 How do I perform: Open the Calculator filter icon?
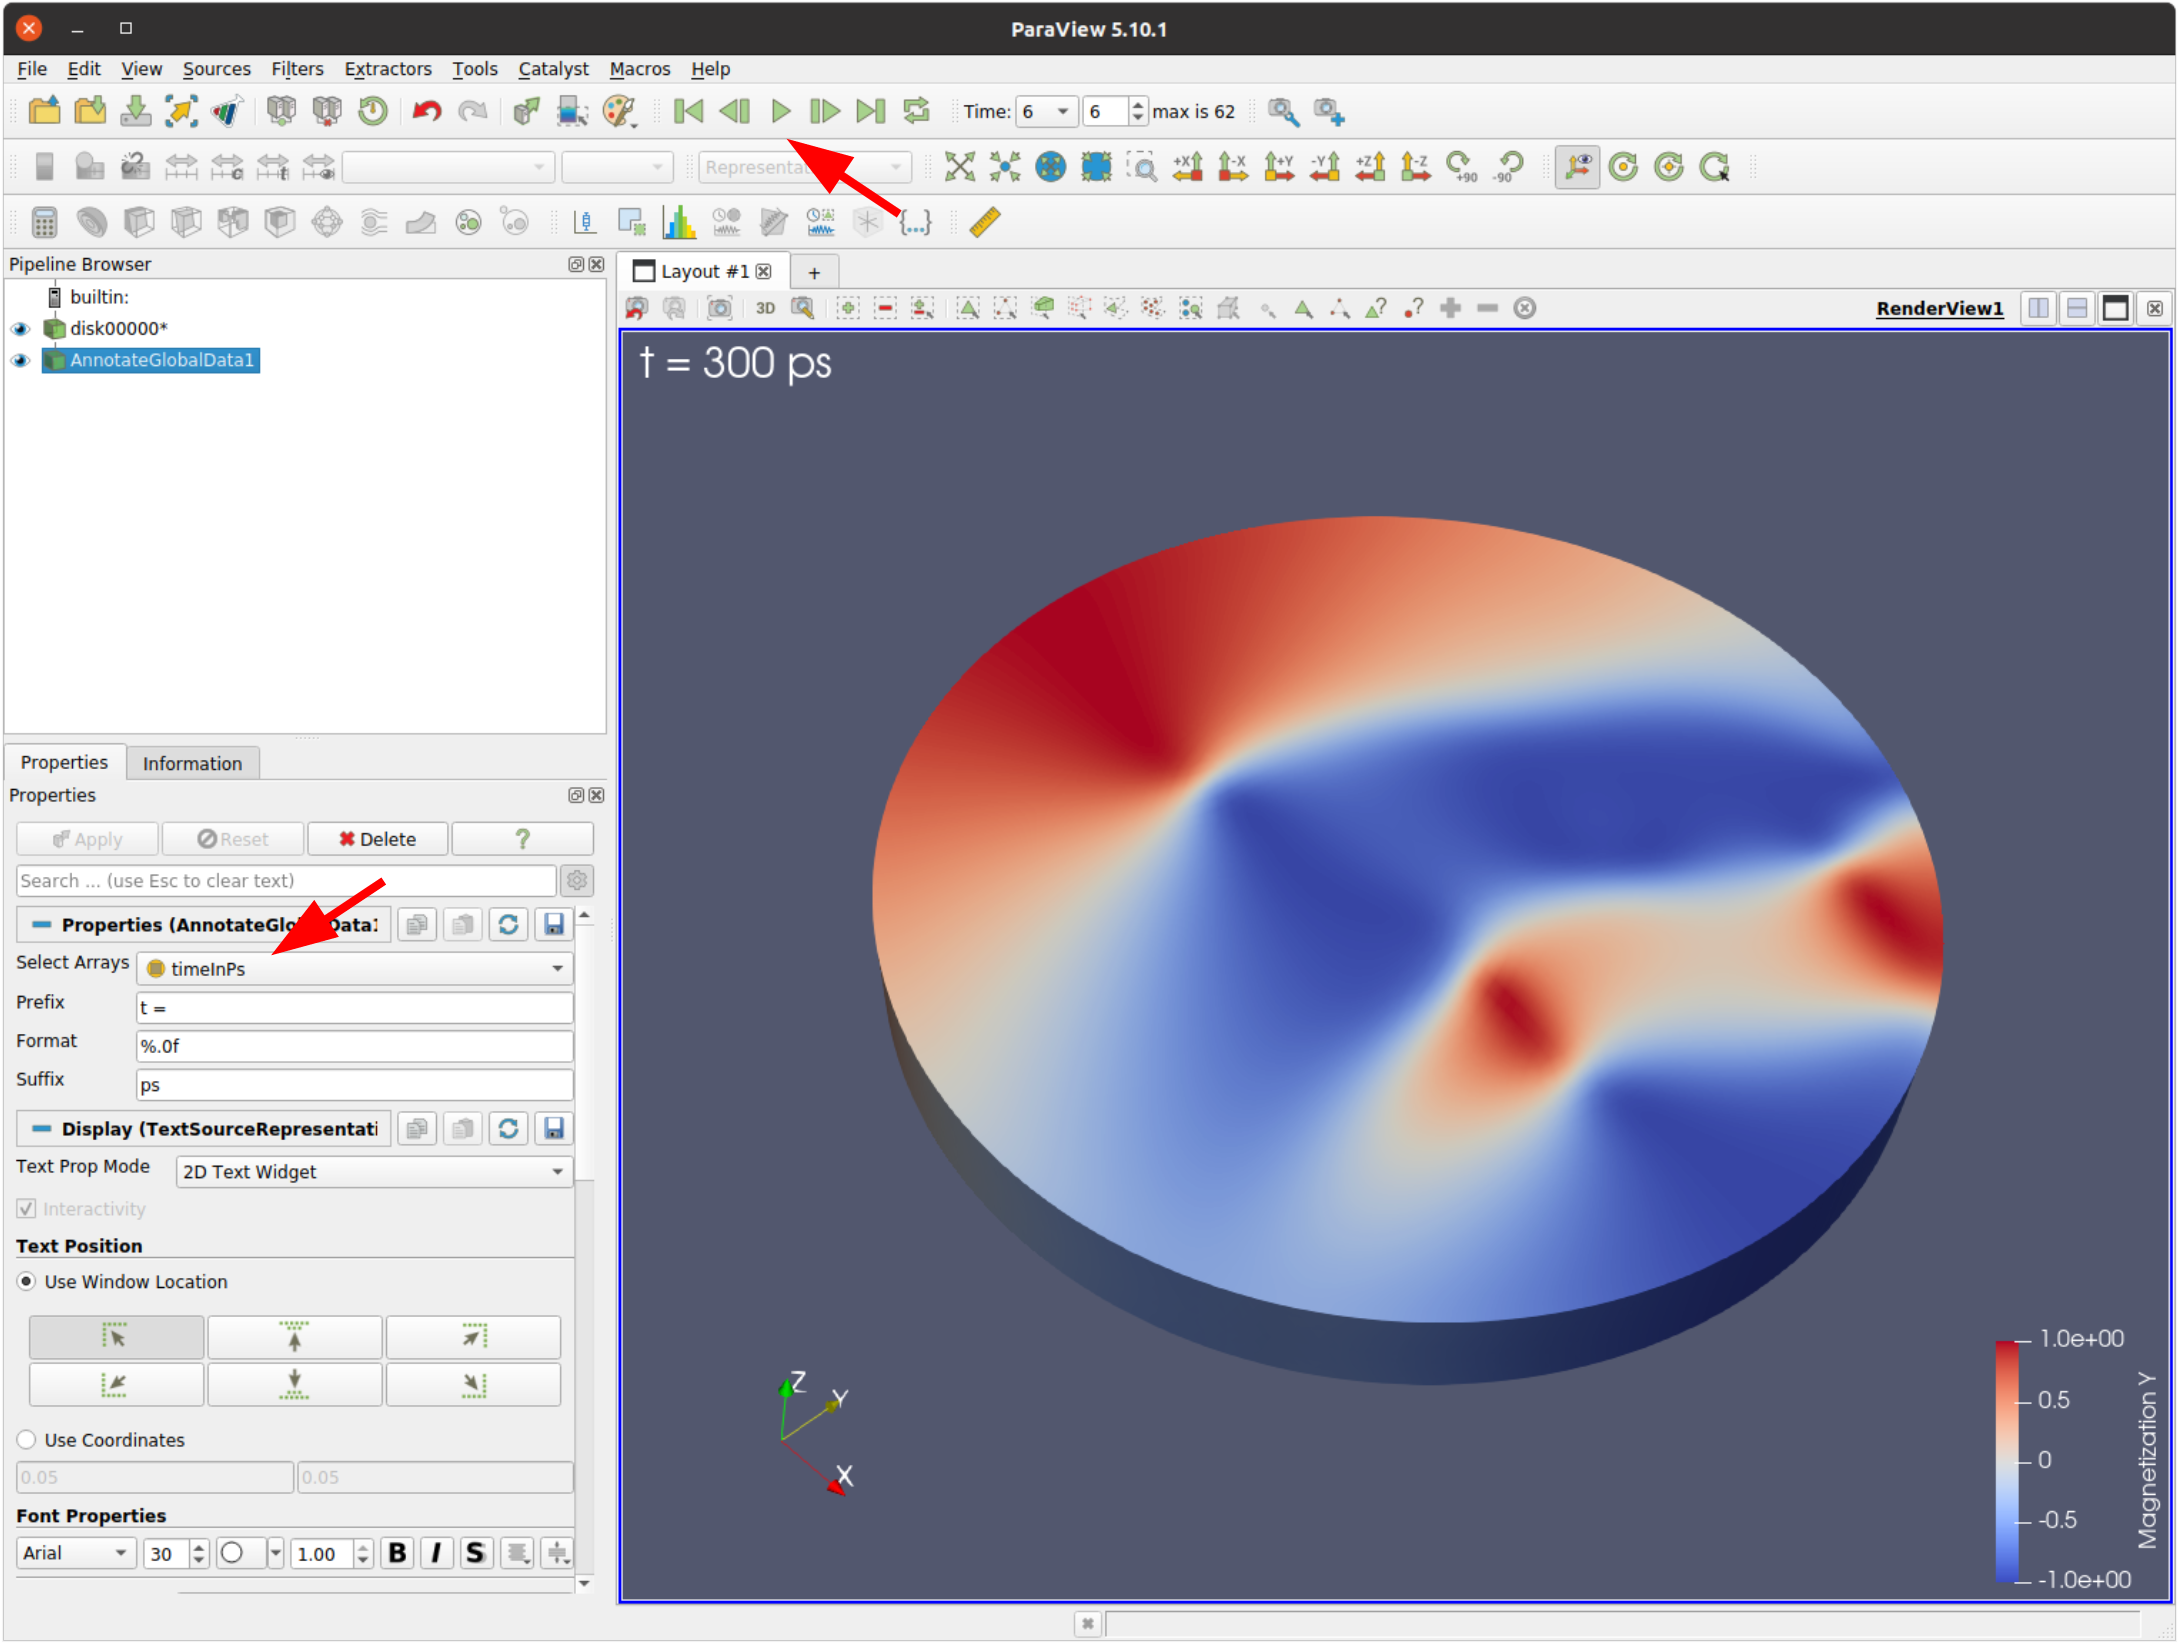(44, 222)
